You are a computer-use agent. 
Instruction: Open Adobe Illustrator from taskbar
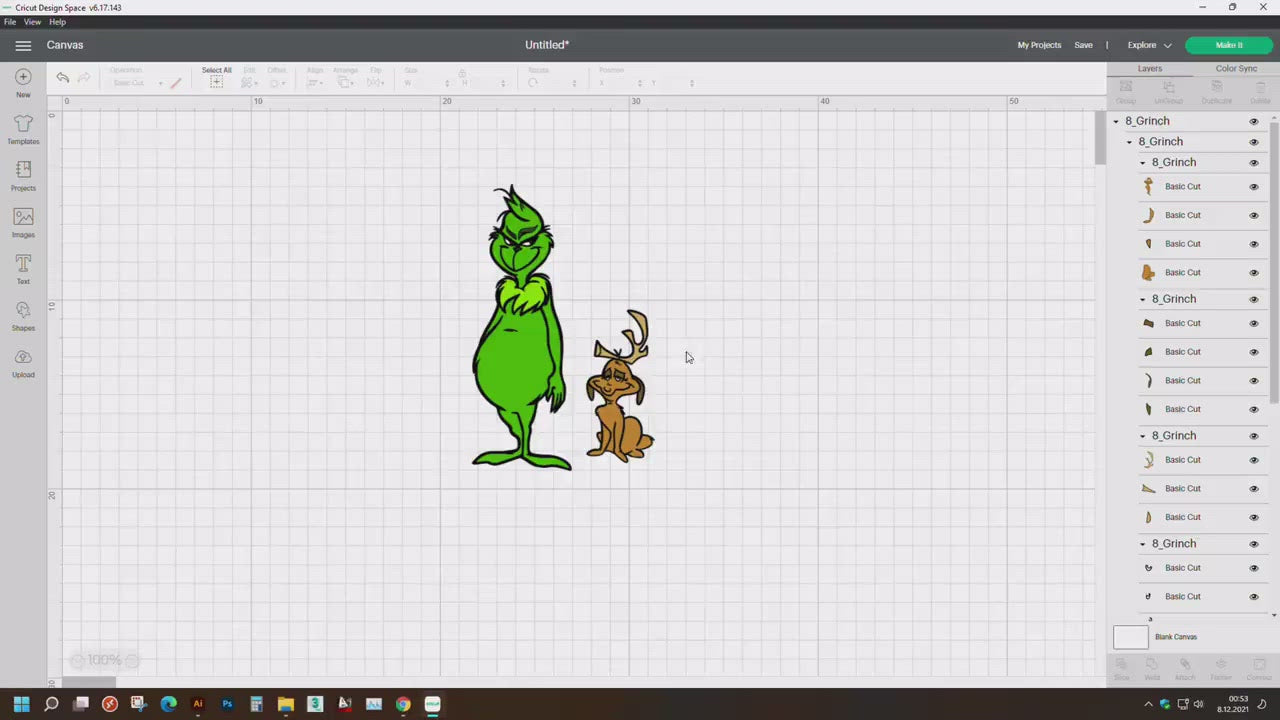[198, 704]
